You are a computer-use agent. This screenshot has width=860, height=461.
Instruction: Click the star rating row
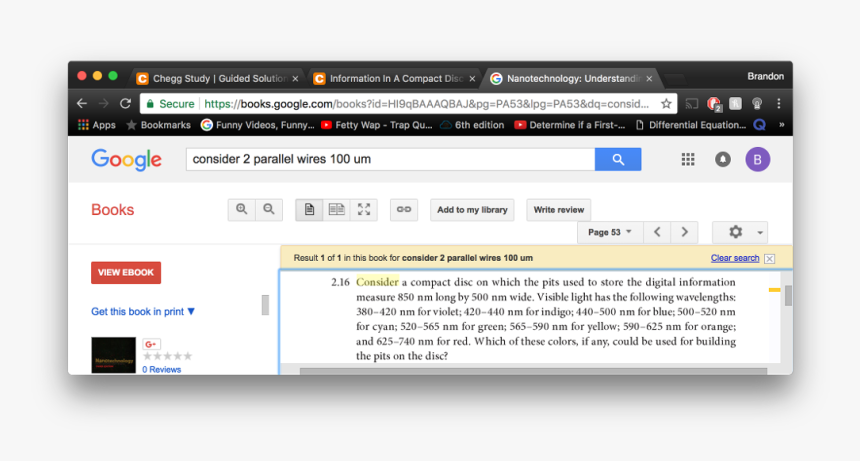click(x=167, y=356)
